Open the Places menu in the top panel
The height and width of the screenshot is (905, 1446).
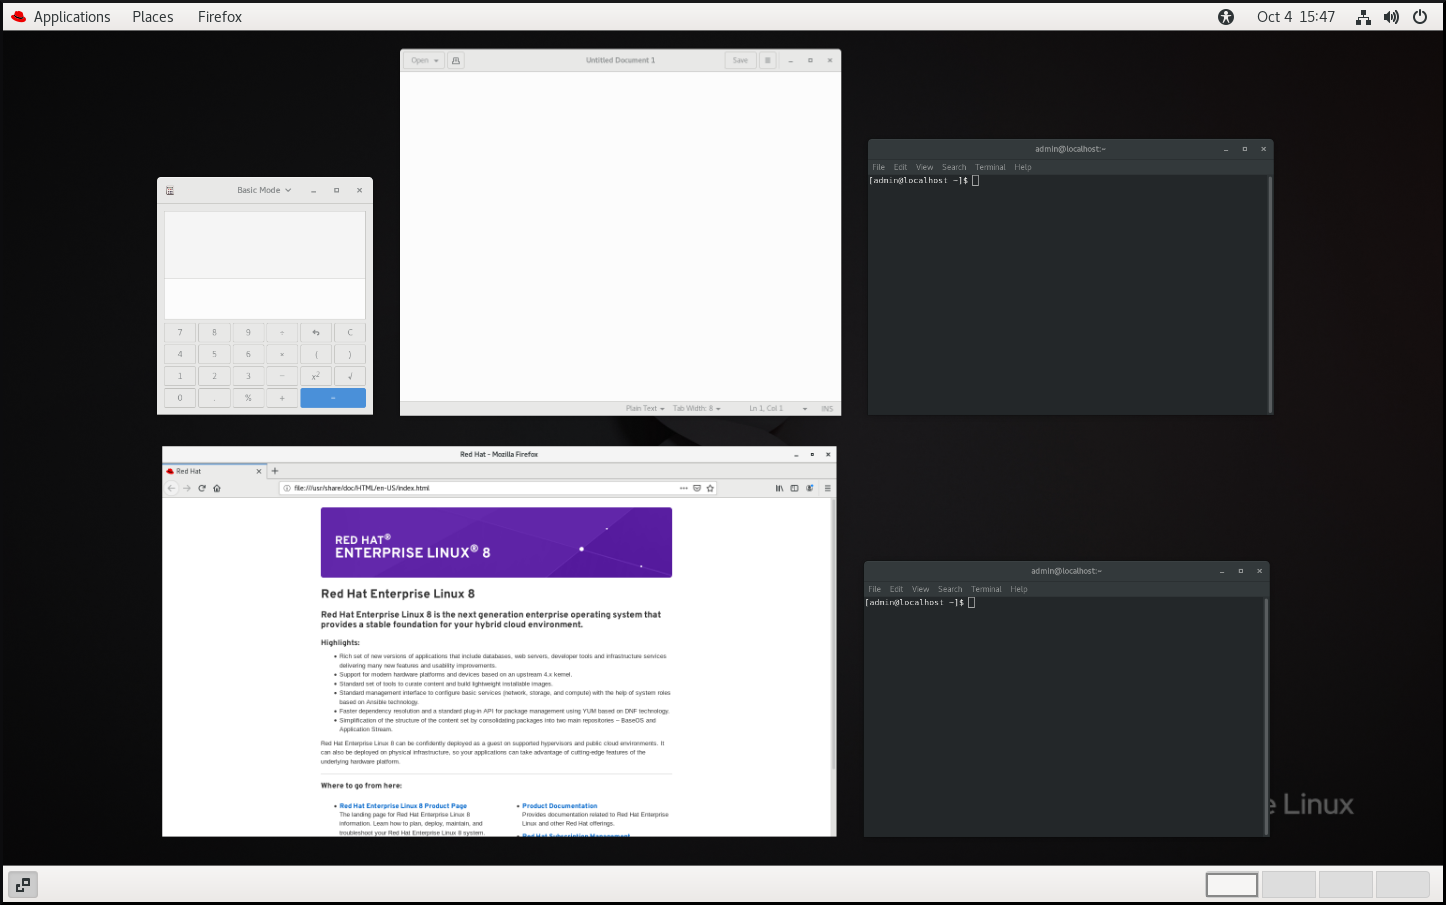(152, 17)
